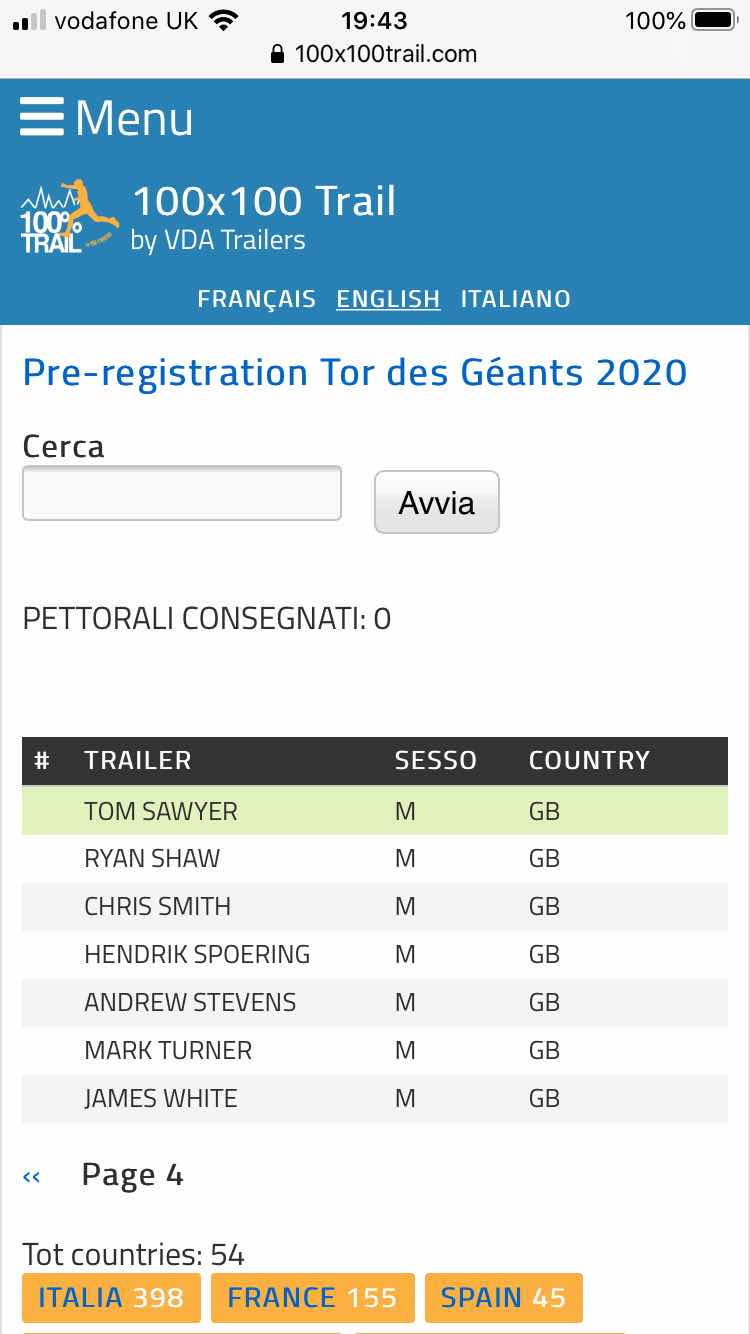This screenshot has width=750, height=1334.
Task: Tap the padlock icon beside the URL
Action: click(278, 54)
